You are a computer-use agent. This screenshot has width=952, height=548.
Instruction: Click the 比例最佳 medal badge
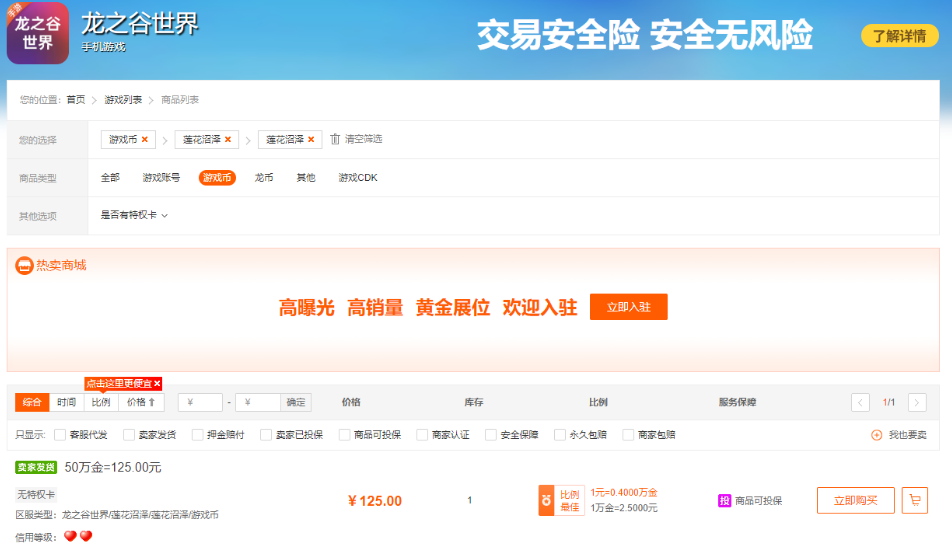point(561,501)
